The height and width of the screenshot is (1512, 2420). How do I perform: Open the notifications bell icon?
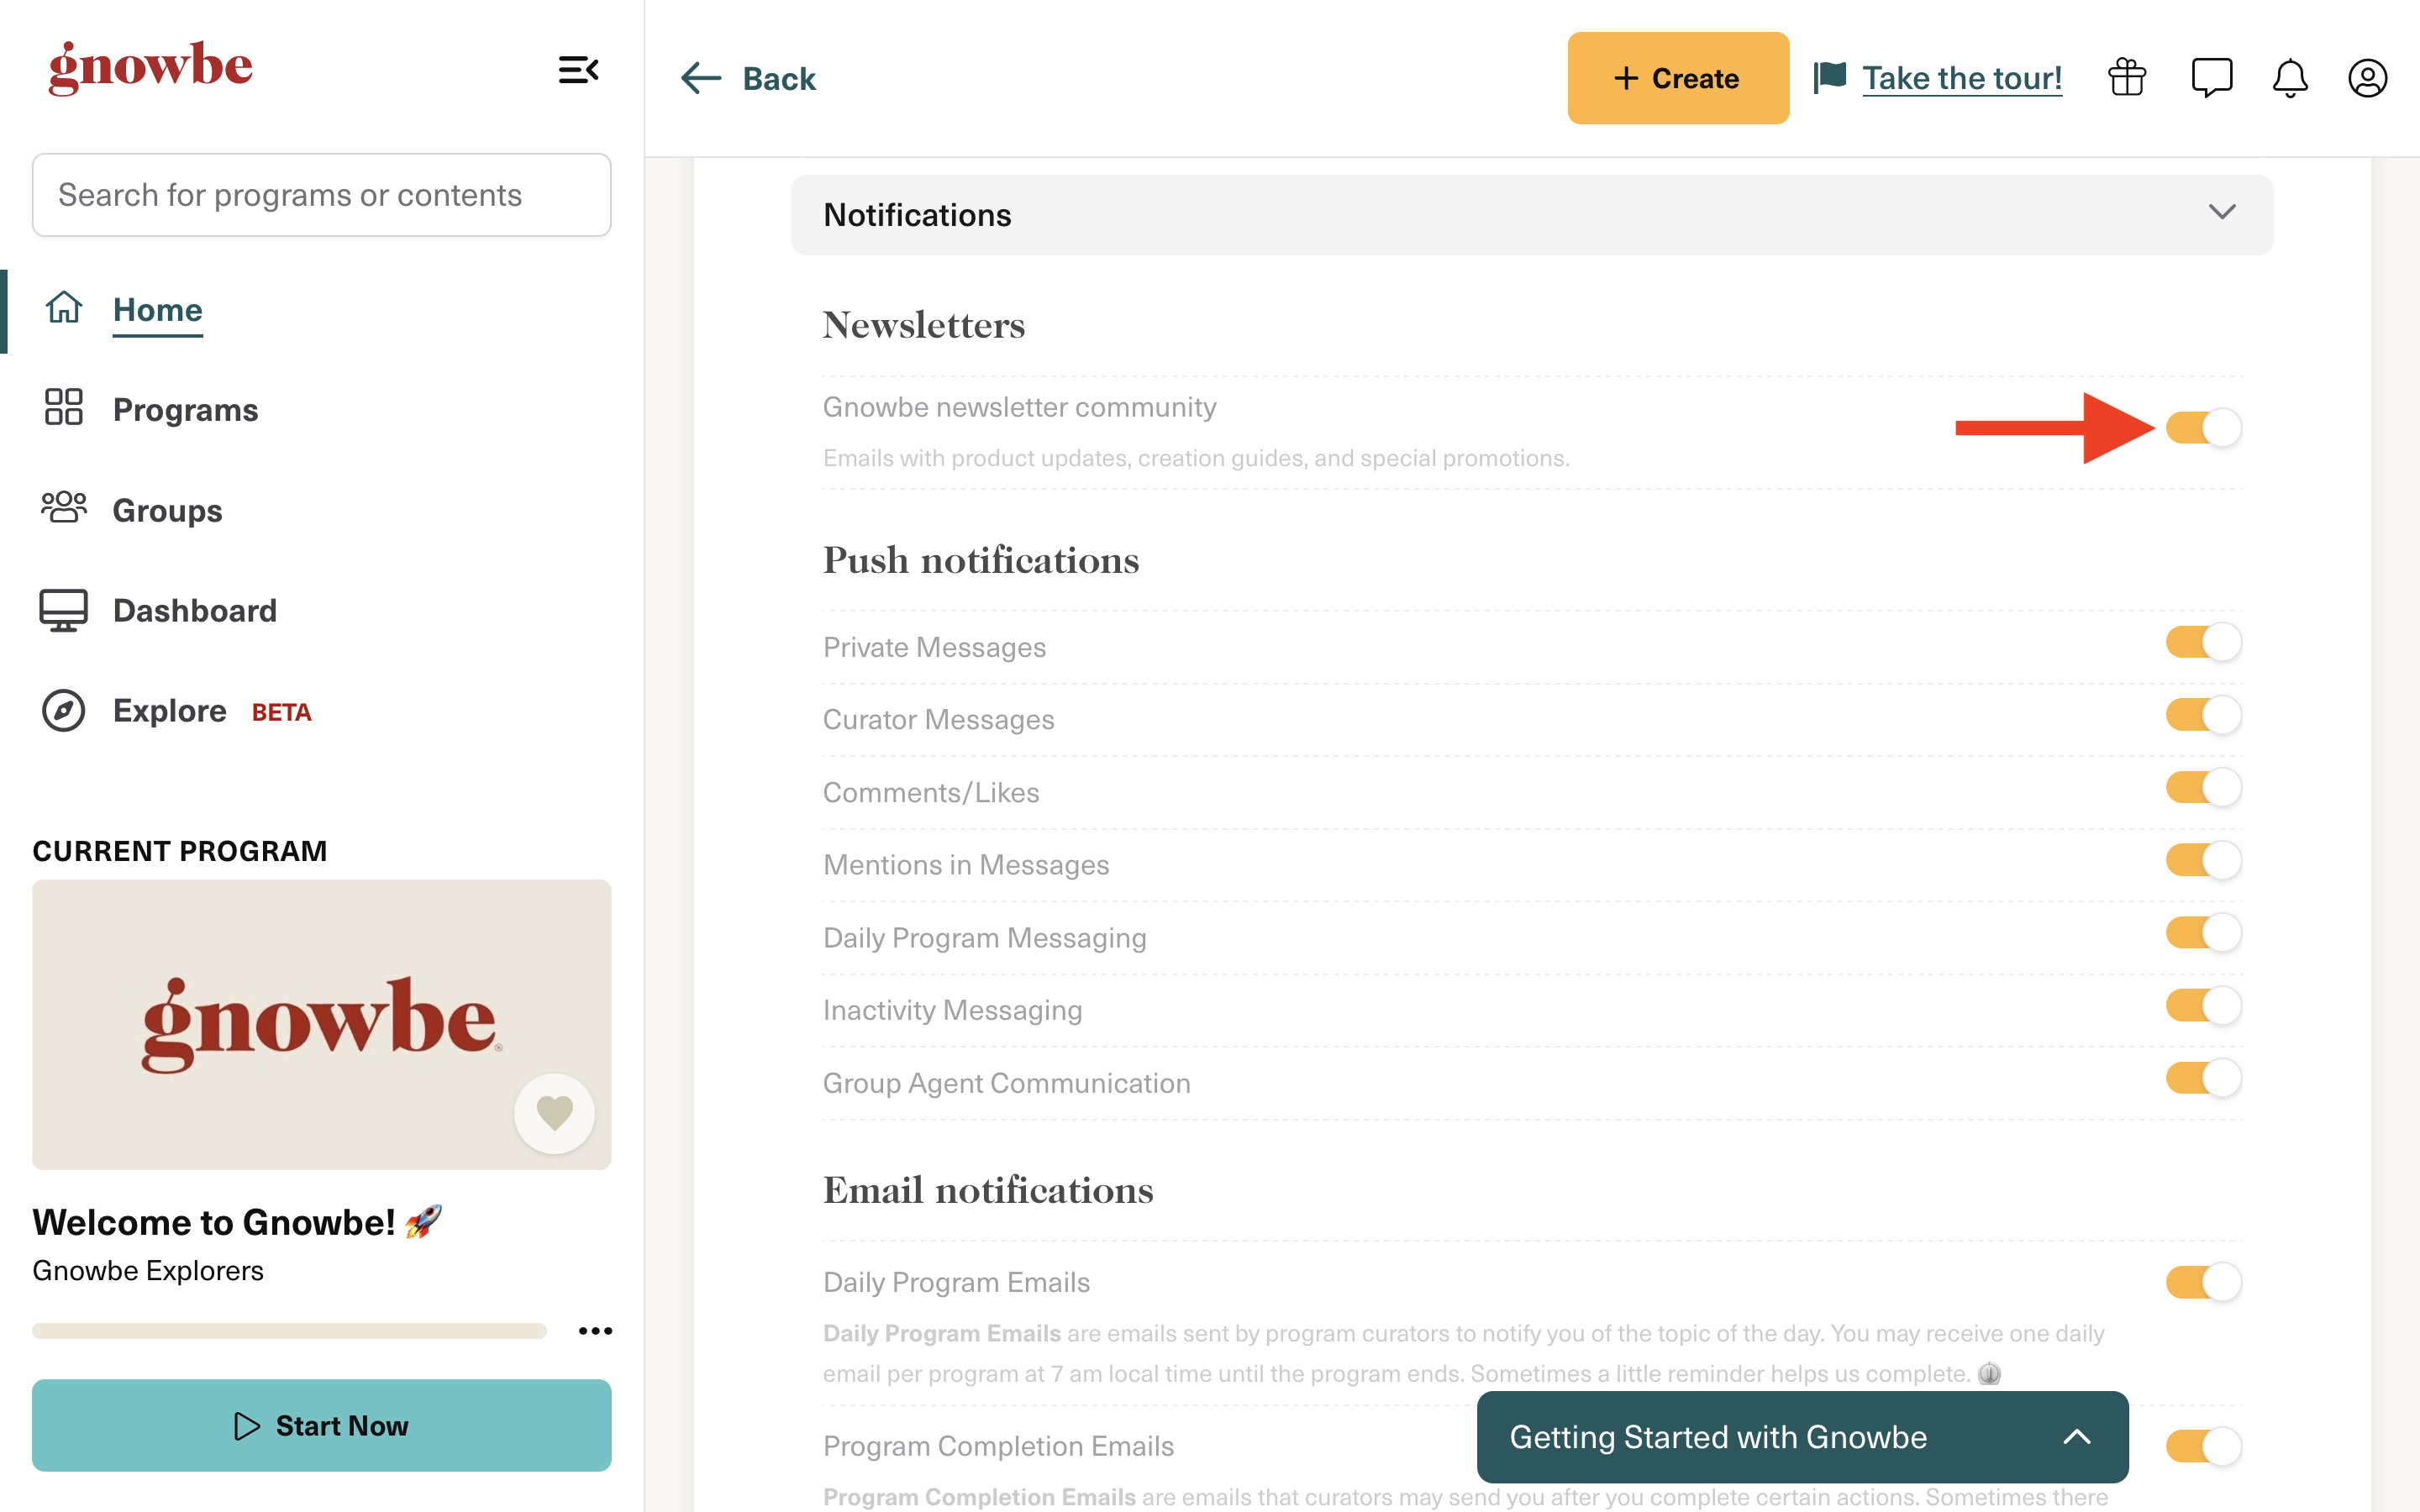[x=2290, y=78]
